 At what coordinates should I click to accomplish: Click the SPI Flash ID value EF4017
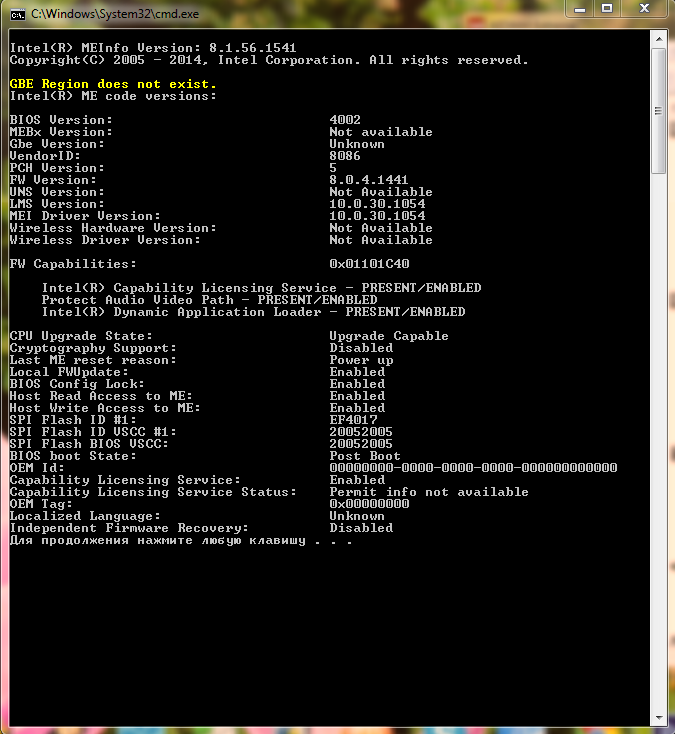pos(353,420)
